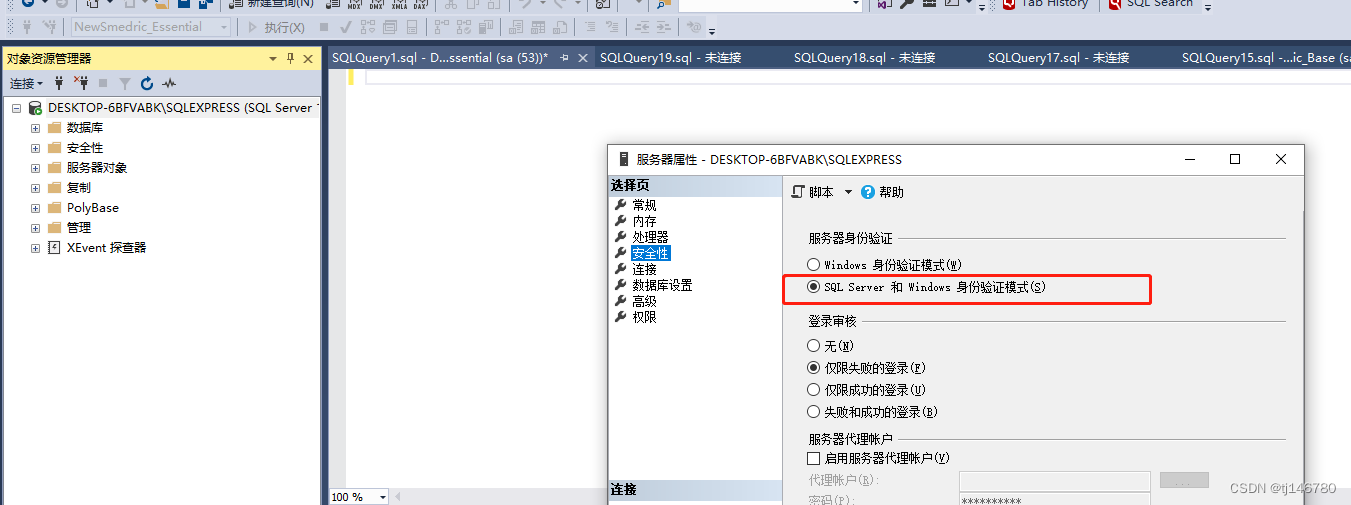Pin the Object Explorer panel (auto-hide)
The height and width of the screenshot is (505, 1351).
[291, 59]
